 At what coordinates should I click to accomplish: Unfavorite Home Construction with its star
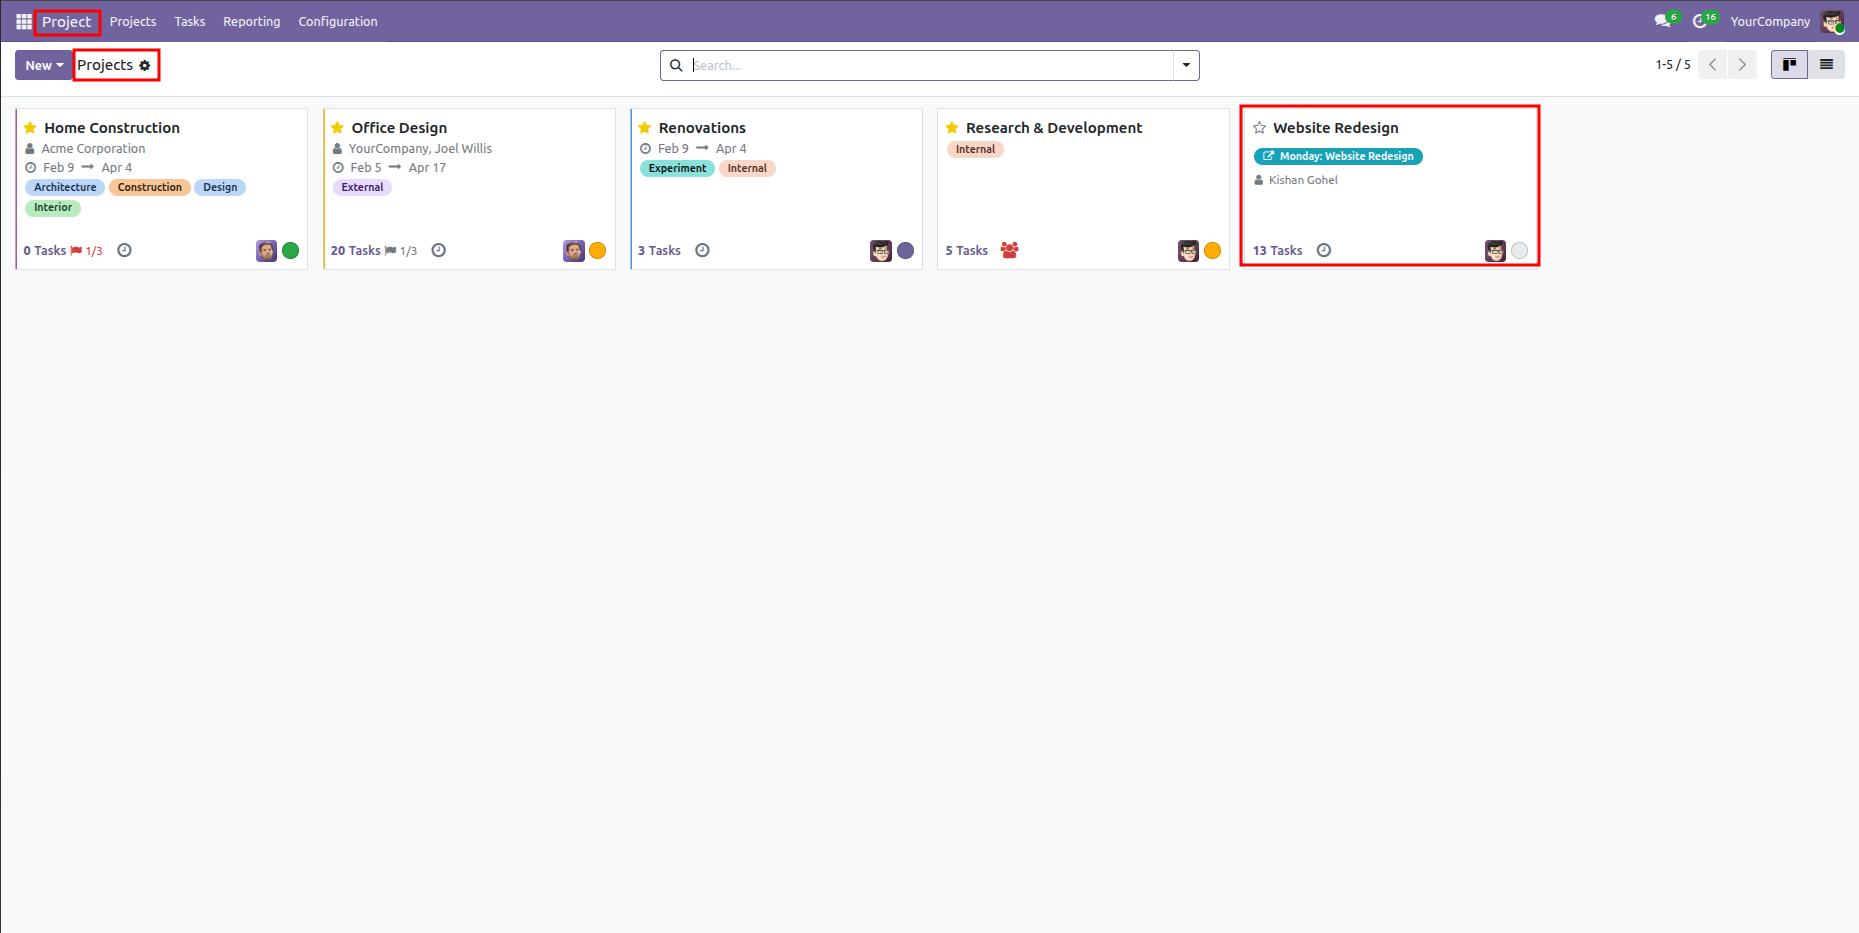tap(31, 128)
